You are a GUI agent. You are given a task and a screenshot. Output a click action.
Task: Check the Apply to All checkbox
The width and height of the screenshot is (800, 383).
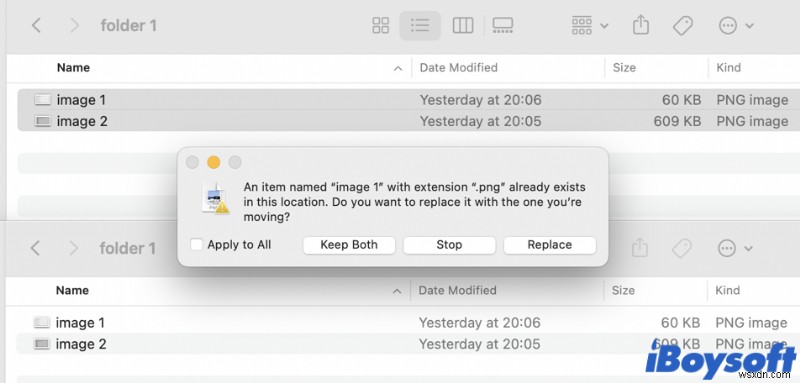pos(196,244)
